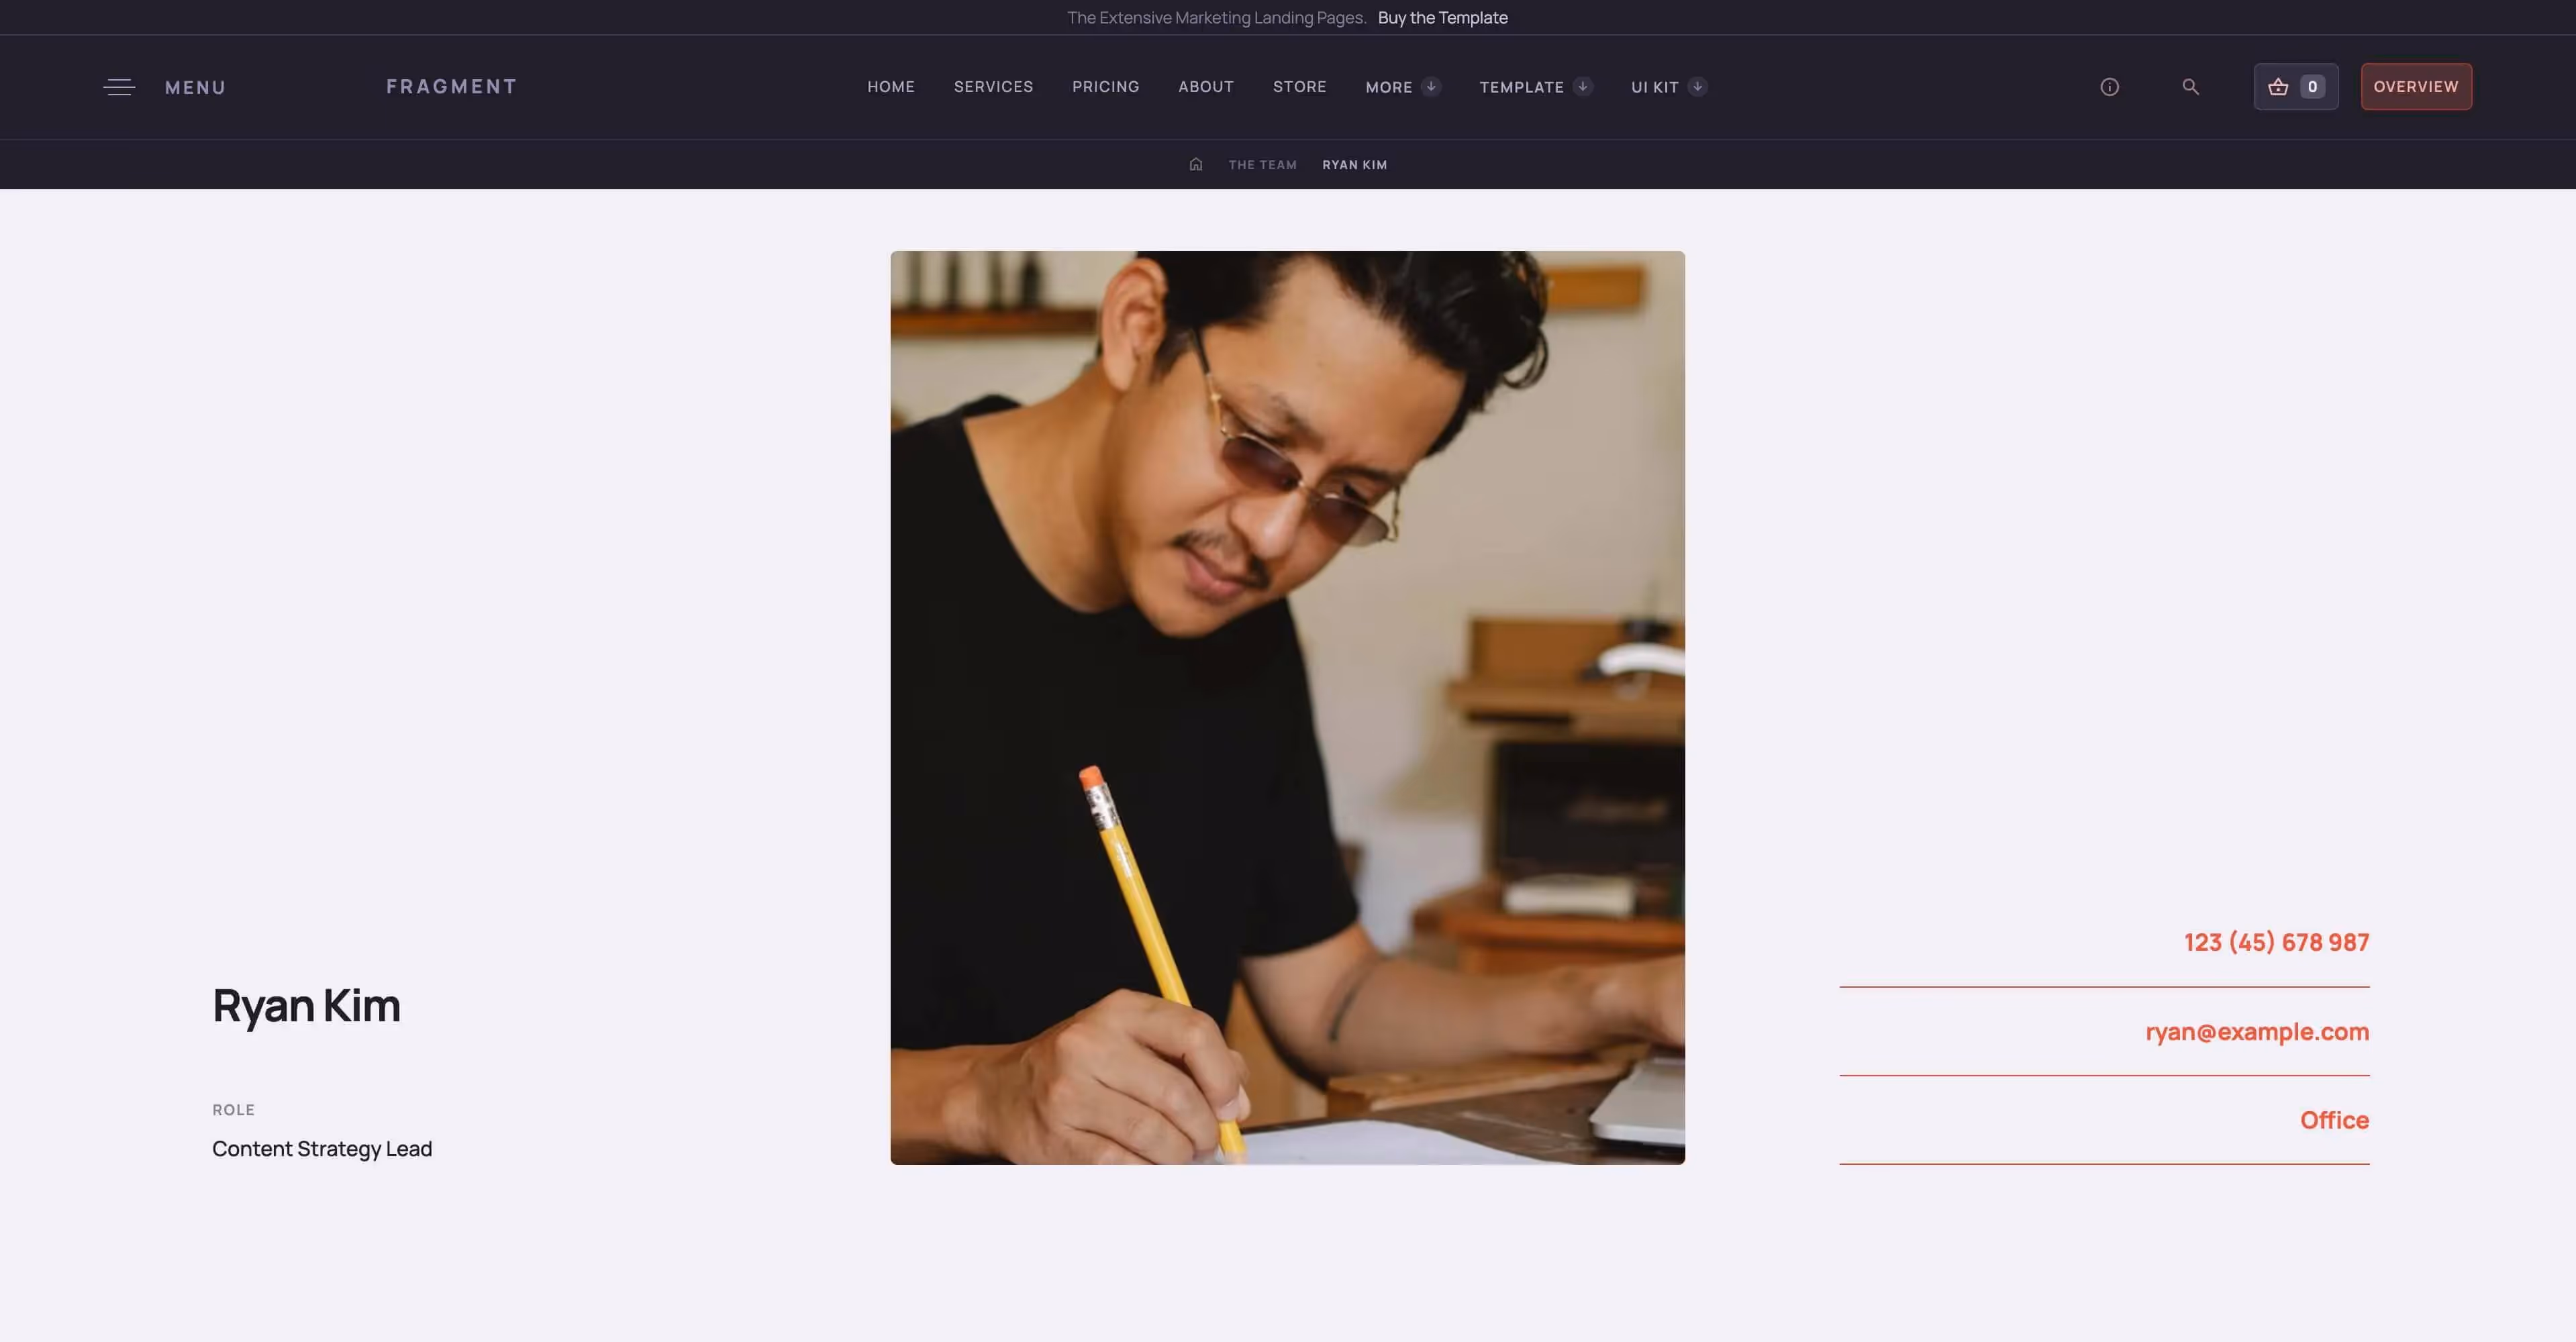2576x1342 pixels.
Task: Go to home via breadcrumb house icon
Action: coord(1195,164)
